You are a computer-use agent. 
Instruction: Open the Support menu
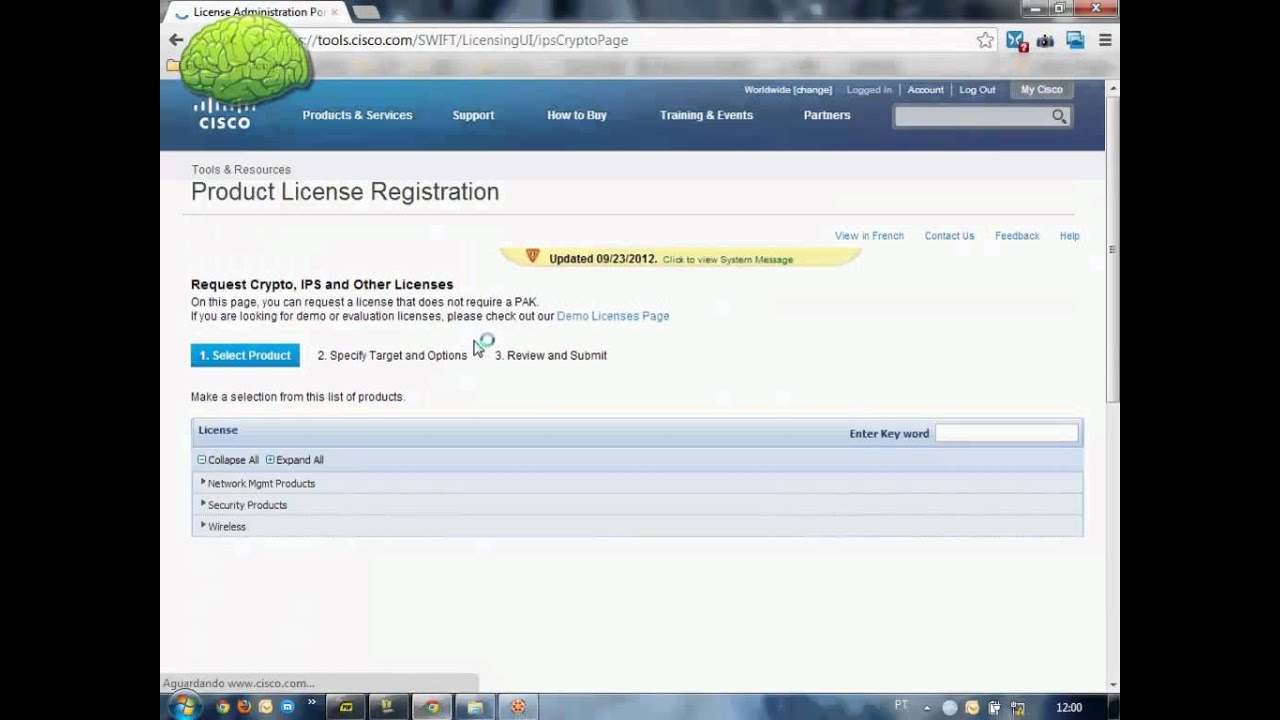pos(473,115)
